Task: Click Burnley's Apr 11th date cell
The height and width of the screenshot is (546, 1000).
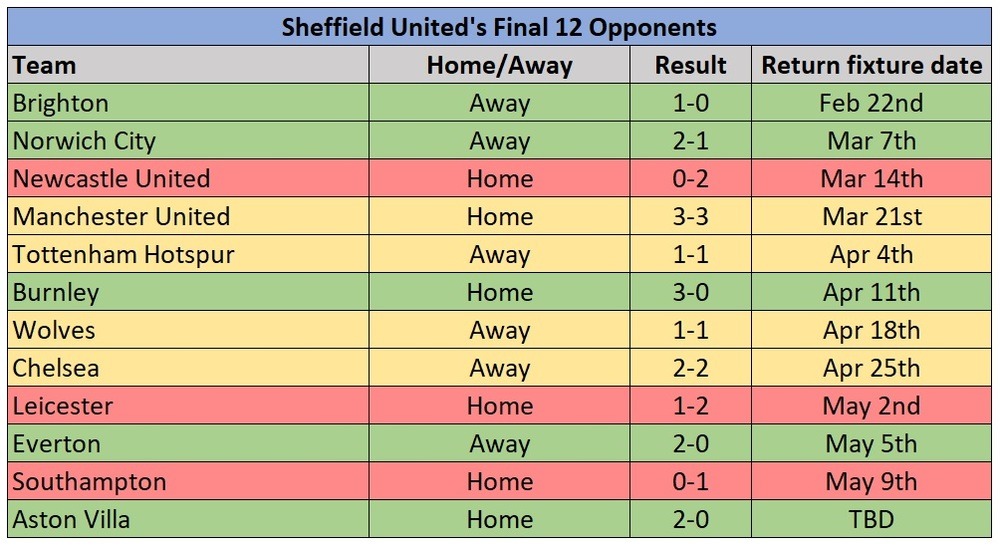Action: 871,292
